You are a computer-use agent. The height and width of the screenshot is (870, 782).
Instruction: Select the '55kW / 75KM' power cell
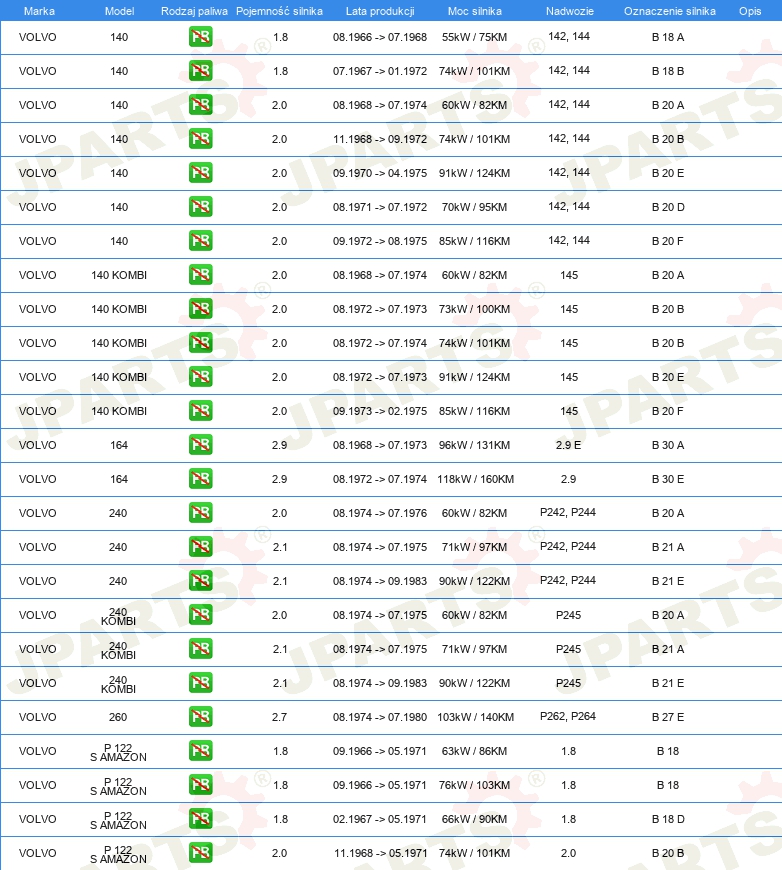(474, 37)
